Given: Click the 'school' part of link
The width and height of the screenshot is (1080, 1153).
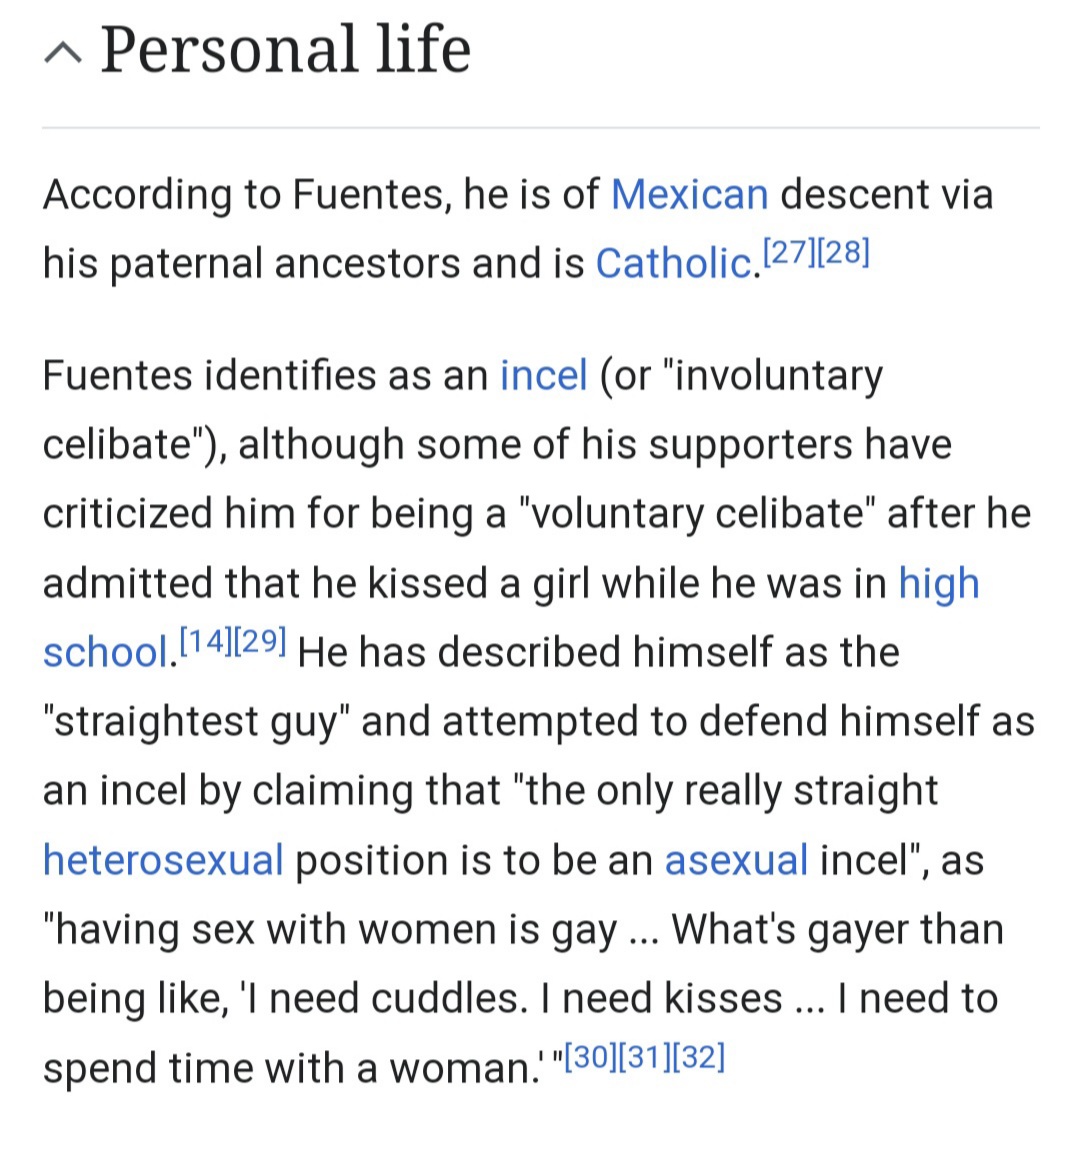Looking at the screenshot, I should coord(105,652).
